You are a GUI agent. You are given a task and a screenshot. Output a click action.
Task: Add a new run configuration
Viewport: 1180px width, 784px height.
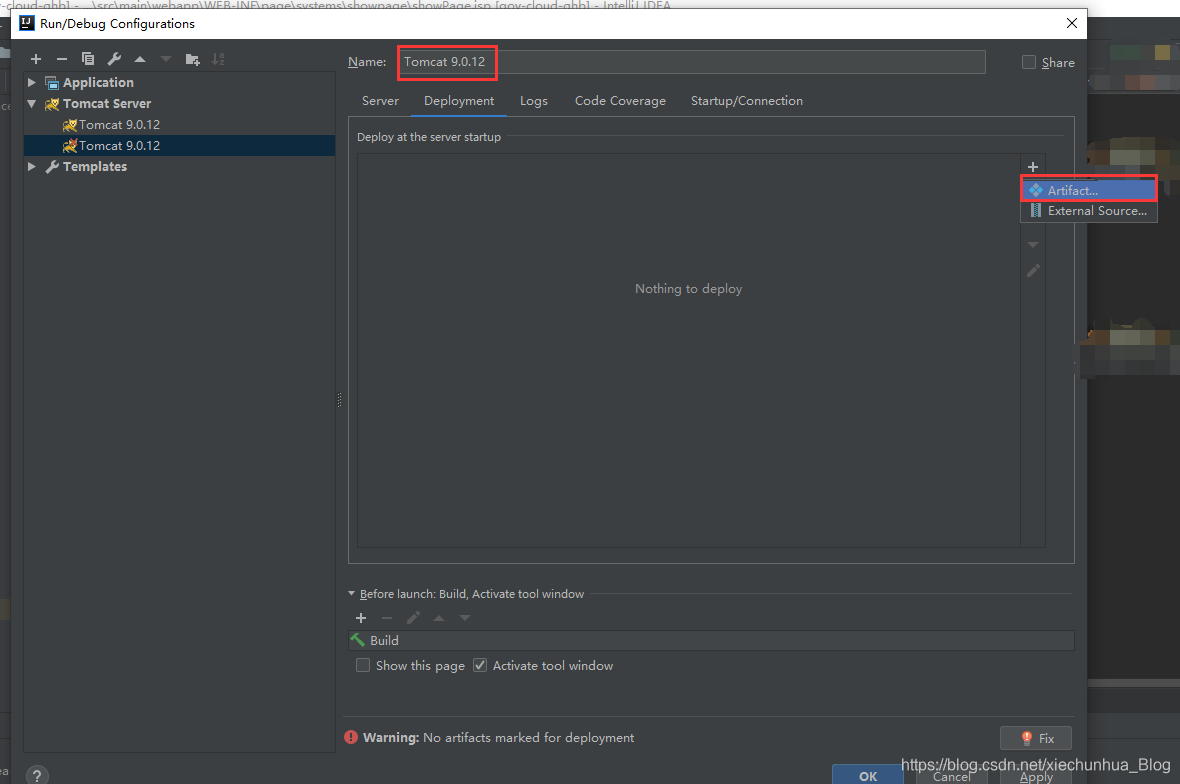35,59
